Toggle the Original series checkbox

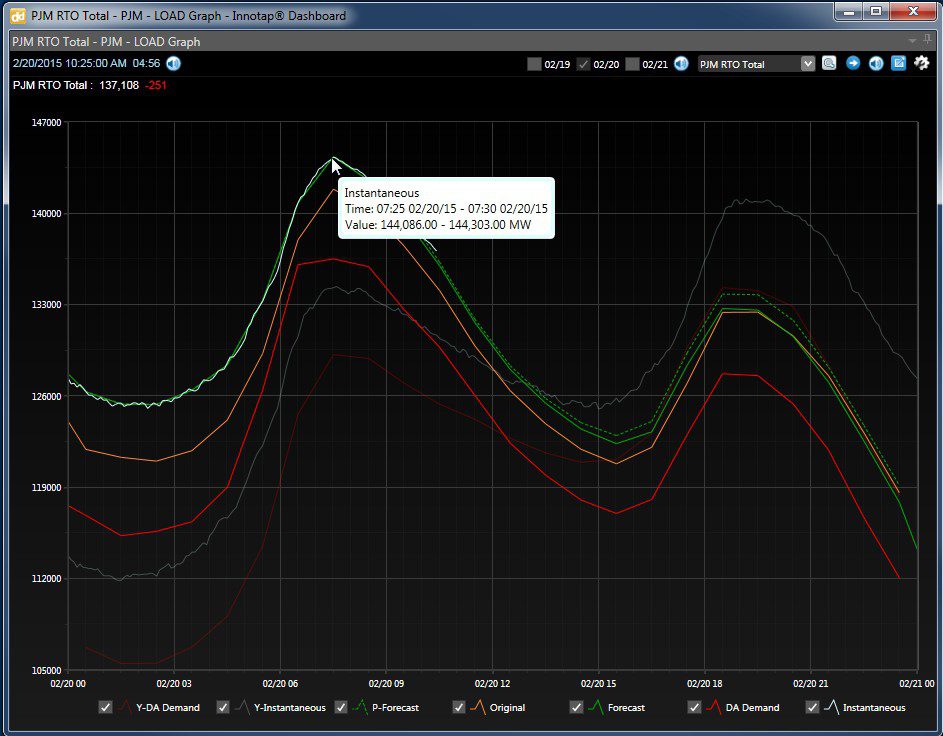pos(459,707)
